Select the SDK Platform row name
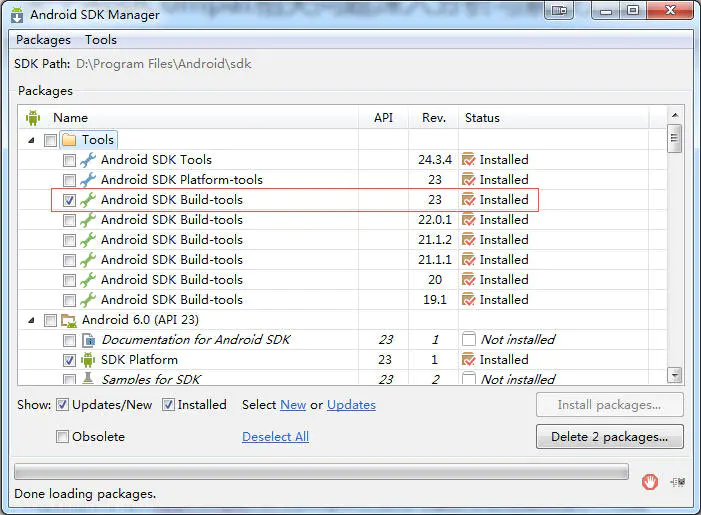Viewport: 701px width, 515px height. [x=139, y=359]
